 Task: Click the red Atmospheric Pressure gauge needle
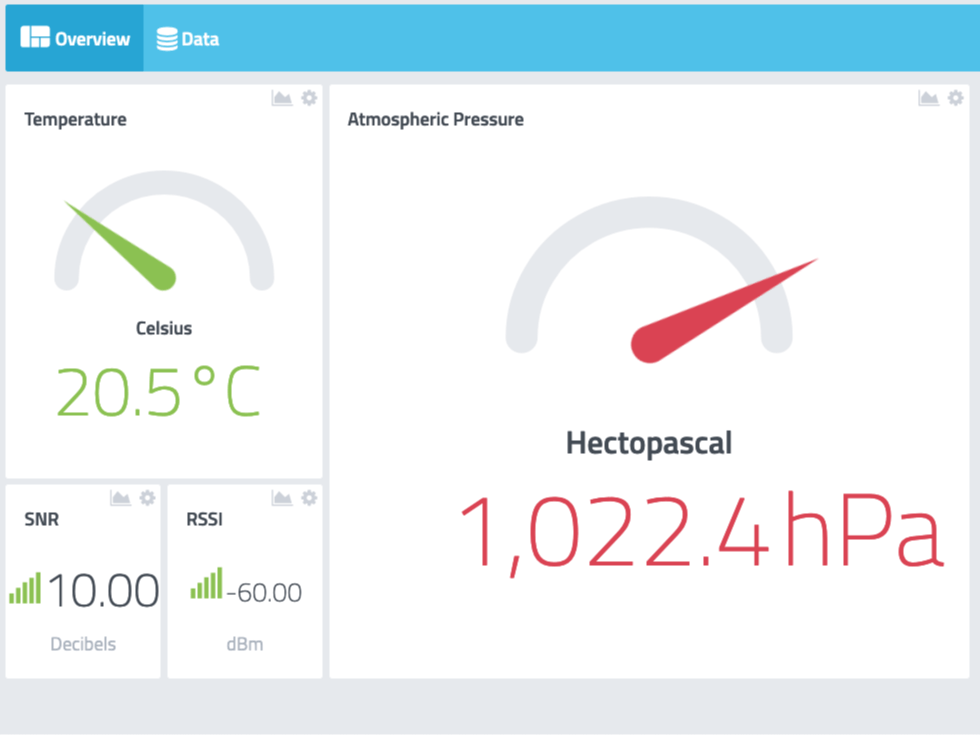pos(724,311)
